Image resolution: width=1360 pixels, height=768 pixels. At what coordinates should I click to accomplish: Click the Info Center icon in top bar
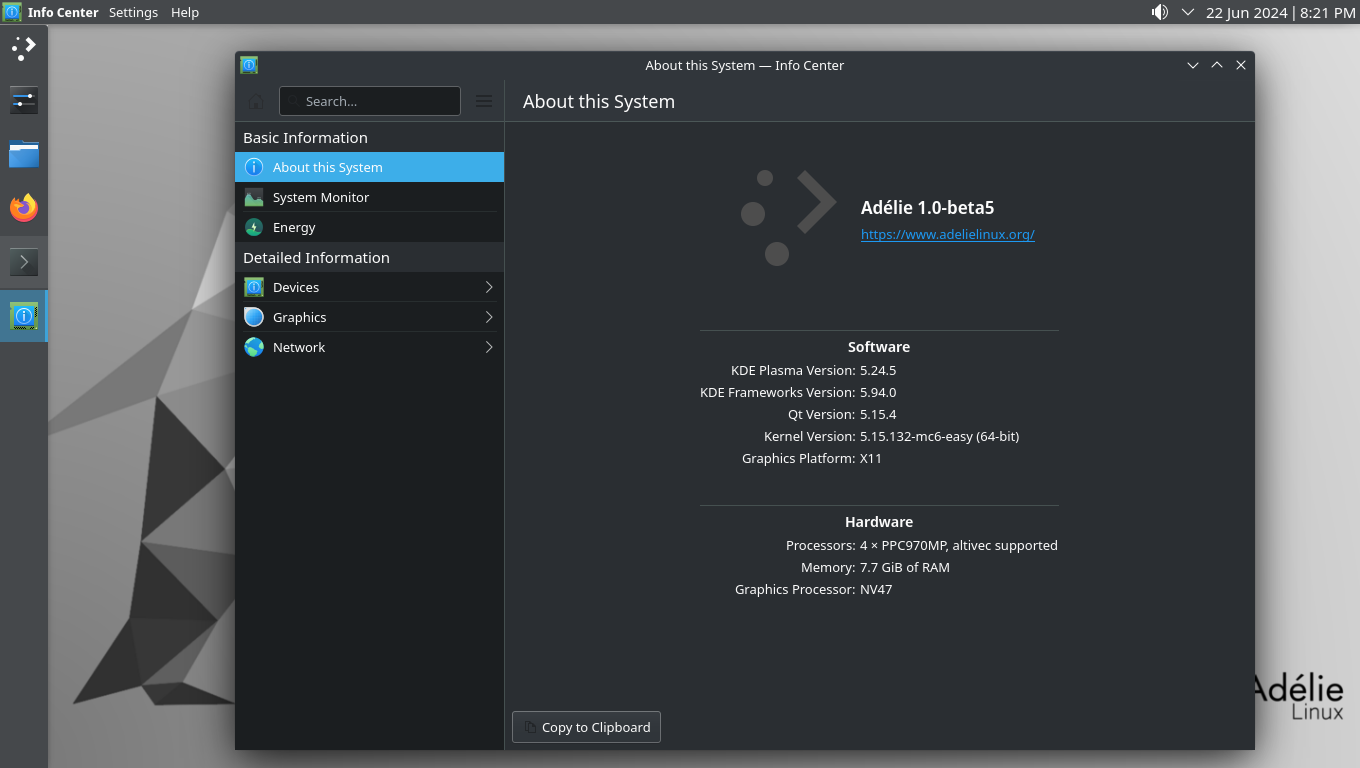click(x=12, y=12)
